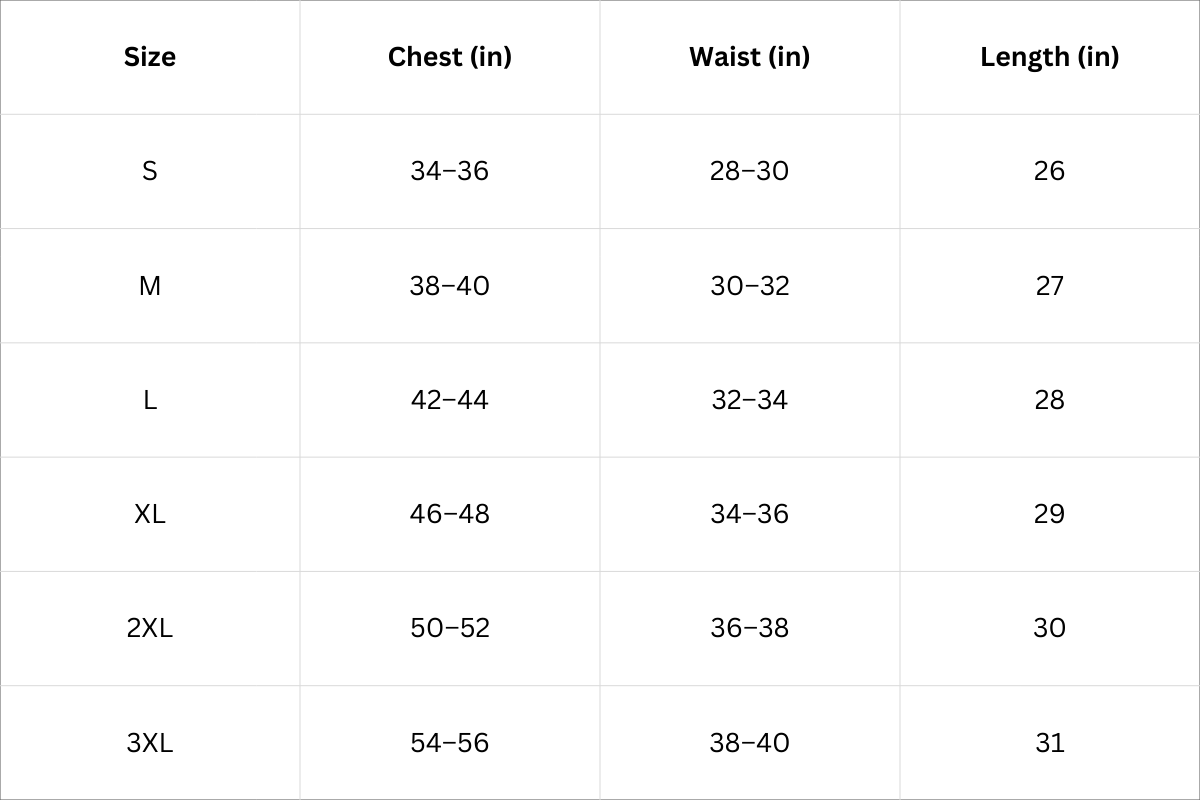Select the Chest (in) column header

pos(449,57)
